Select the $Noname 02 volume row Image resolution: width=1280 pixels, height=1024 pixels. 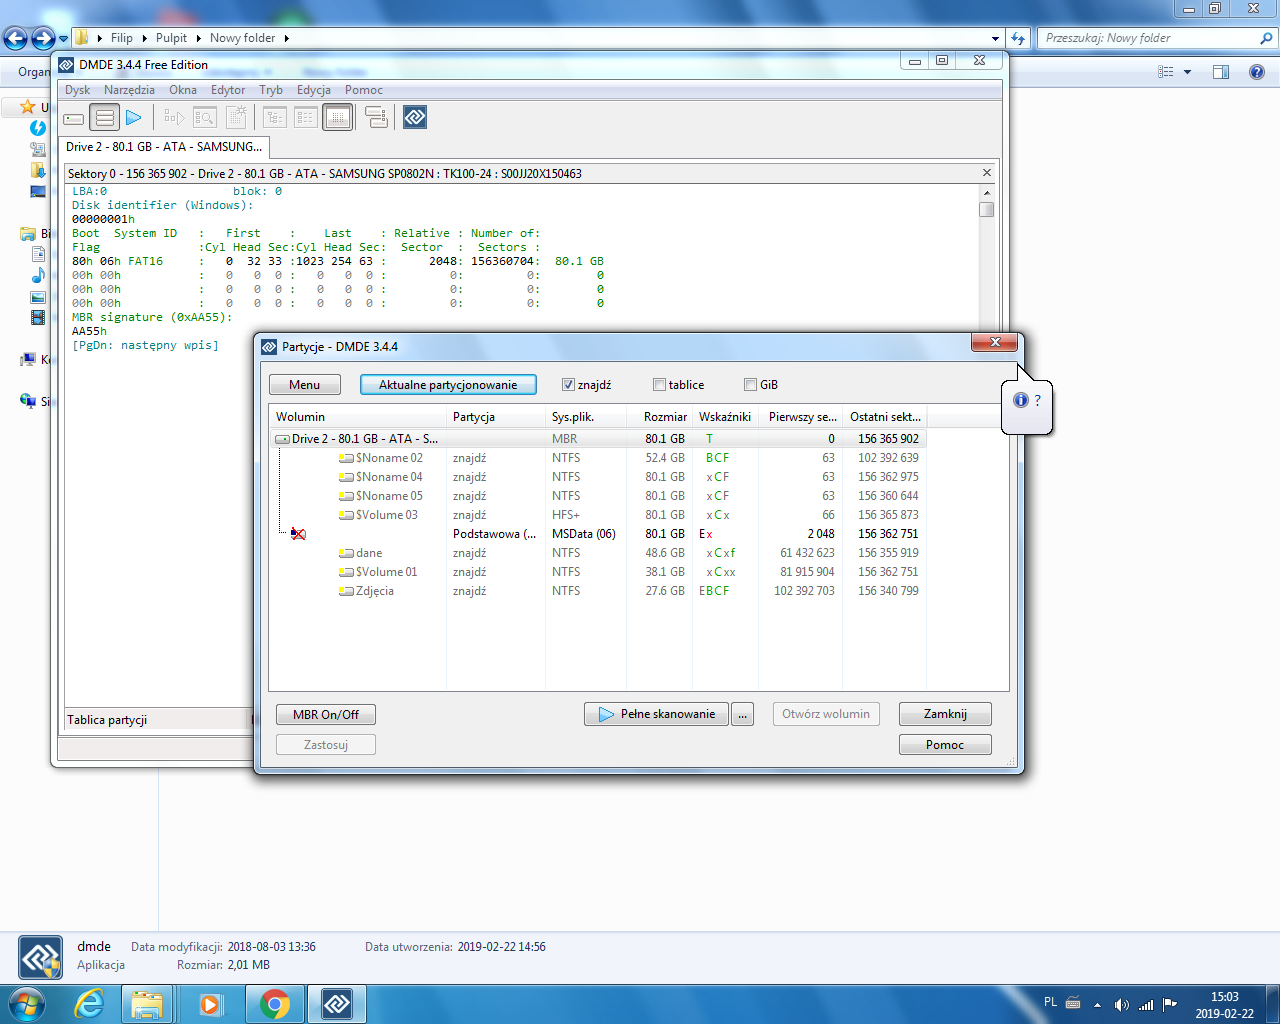(598, 458)
